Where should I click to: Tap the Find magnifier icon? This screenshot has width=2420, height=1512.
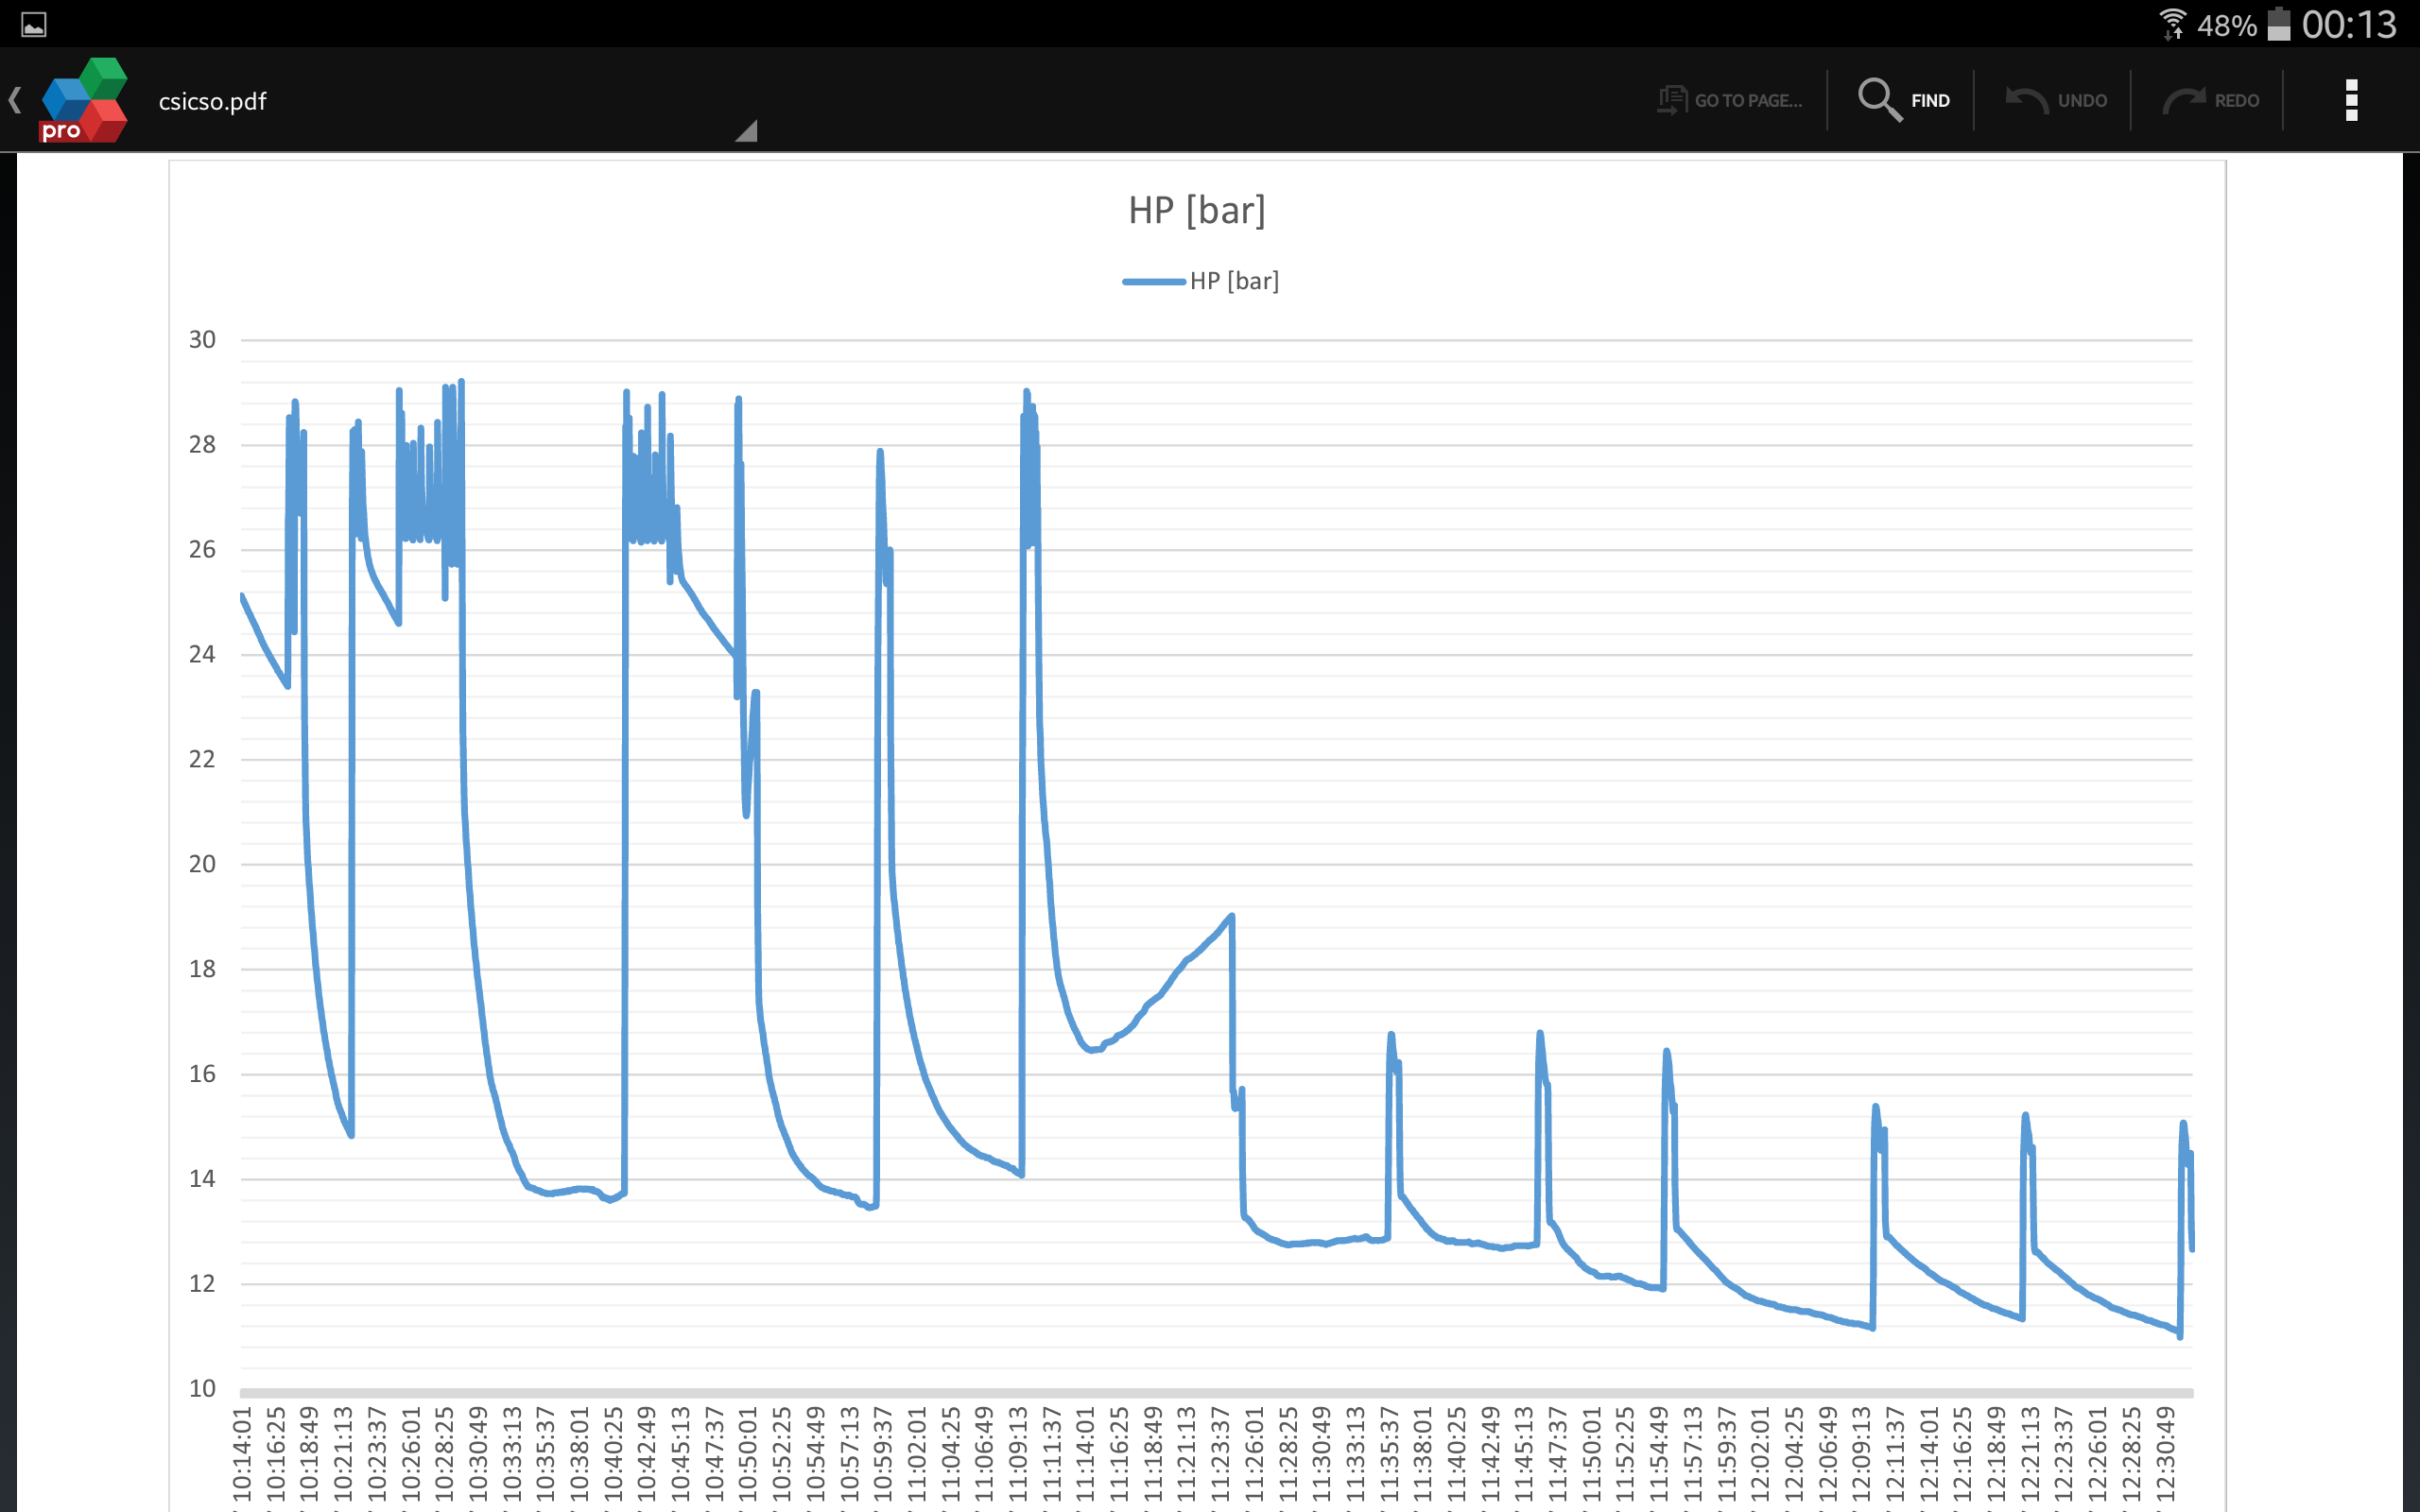1878,100
